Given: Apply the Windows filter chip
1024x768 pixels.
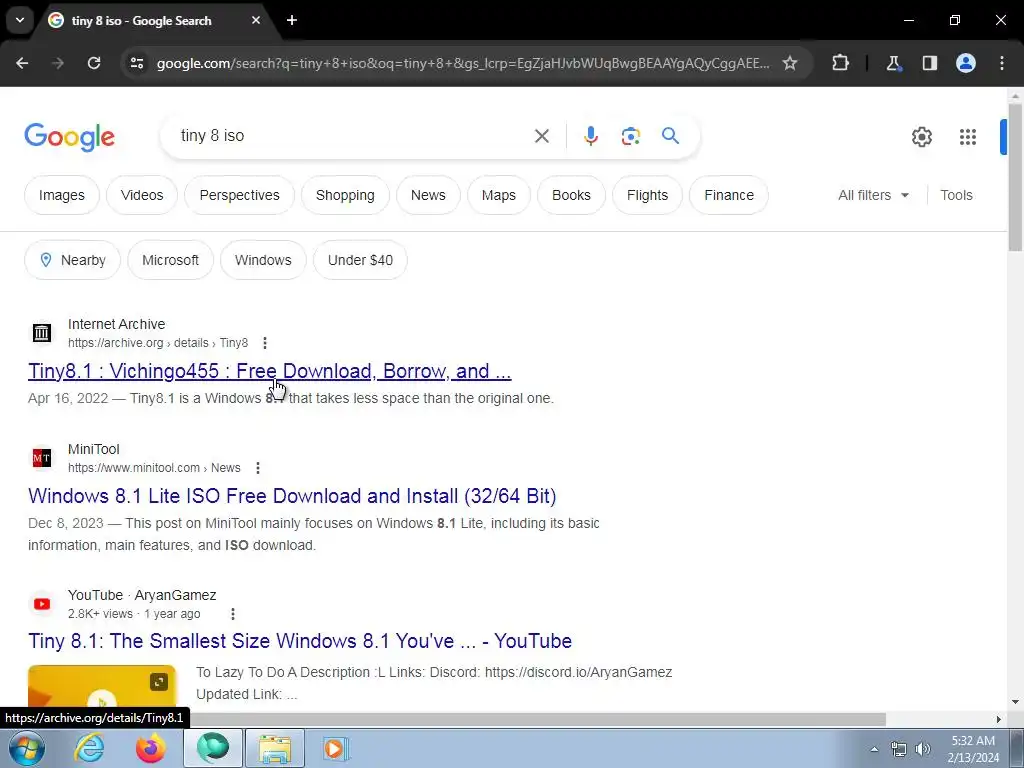Looking at the screenshot, I should (x=263, y=260).
